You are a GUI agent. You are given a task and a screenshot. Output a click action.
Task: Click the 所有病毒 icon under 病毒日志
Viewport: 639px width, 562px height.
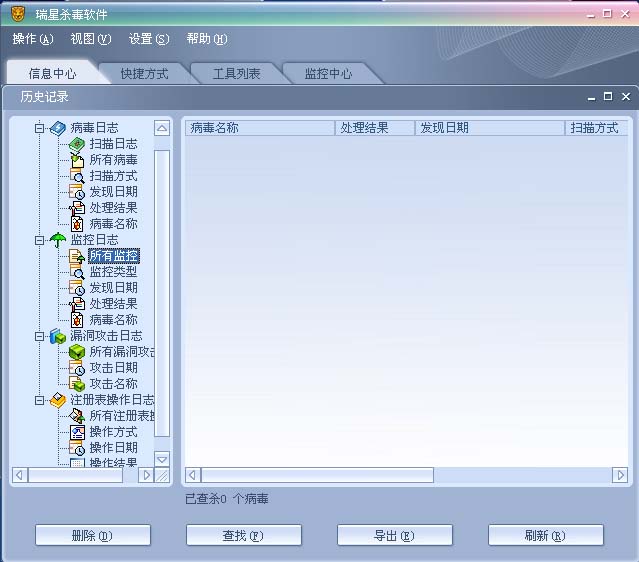click(x=77, y=160)
